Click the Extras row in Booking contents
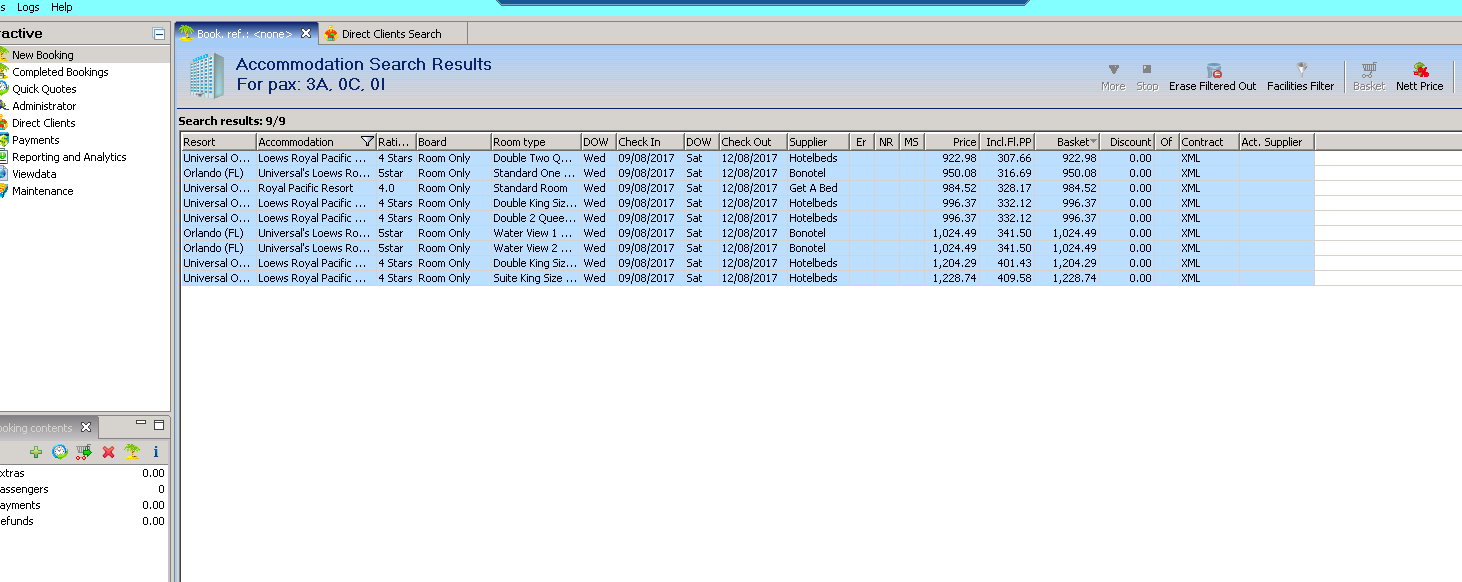This screenshot has width=1462, height=582. pos(83,473)
